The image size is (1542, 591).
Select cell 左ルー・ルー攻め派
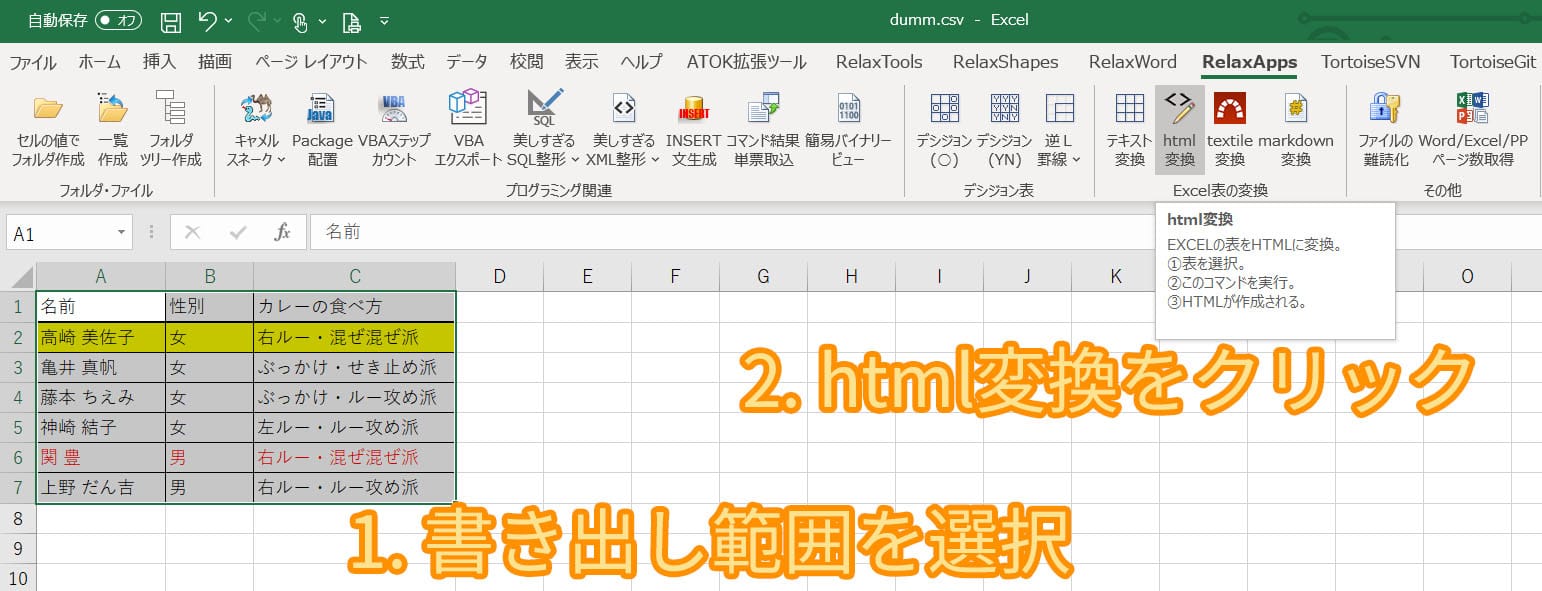click(355, 428)
